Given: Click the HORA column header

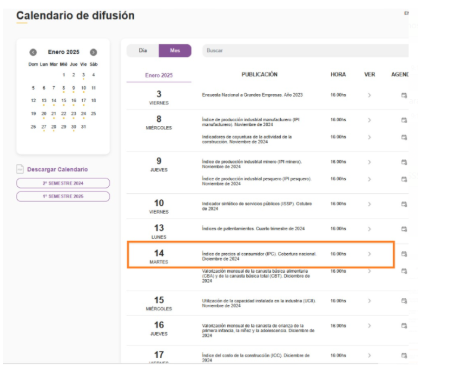Looking at the screenshot, I should 338,74.
